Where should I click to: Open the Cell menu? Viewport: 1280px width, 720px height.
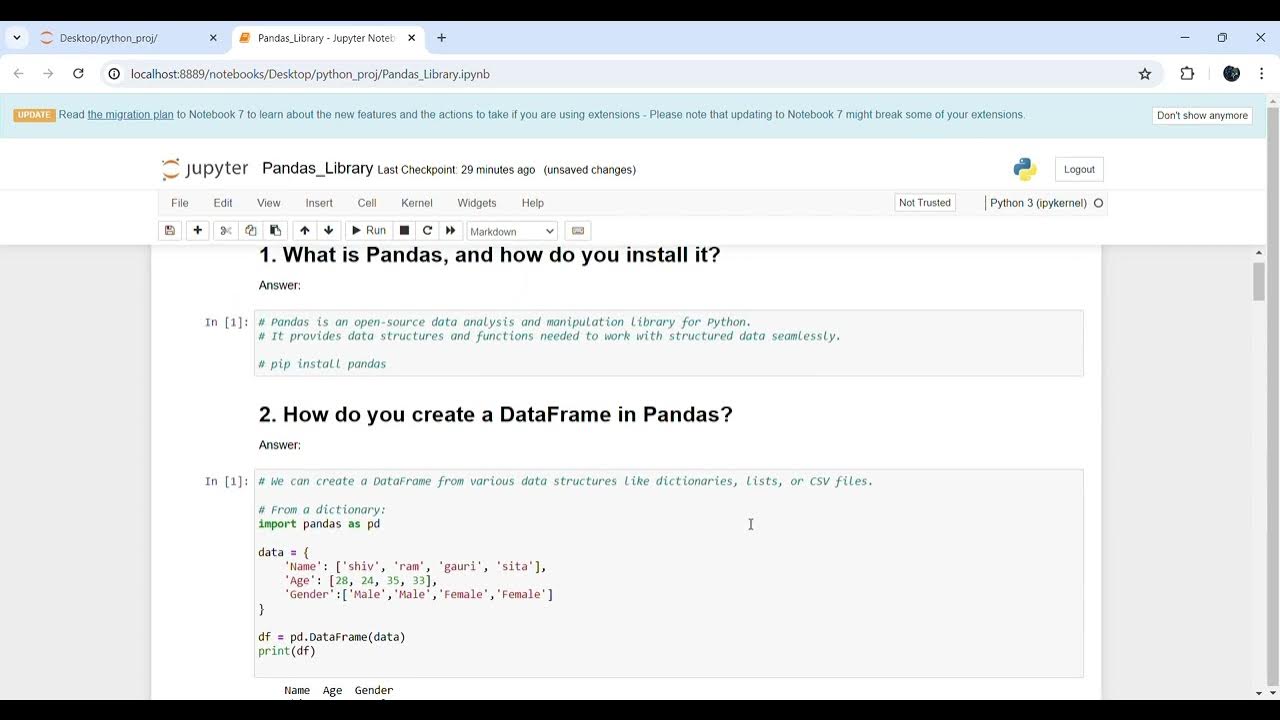click(367, 203)
